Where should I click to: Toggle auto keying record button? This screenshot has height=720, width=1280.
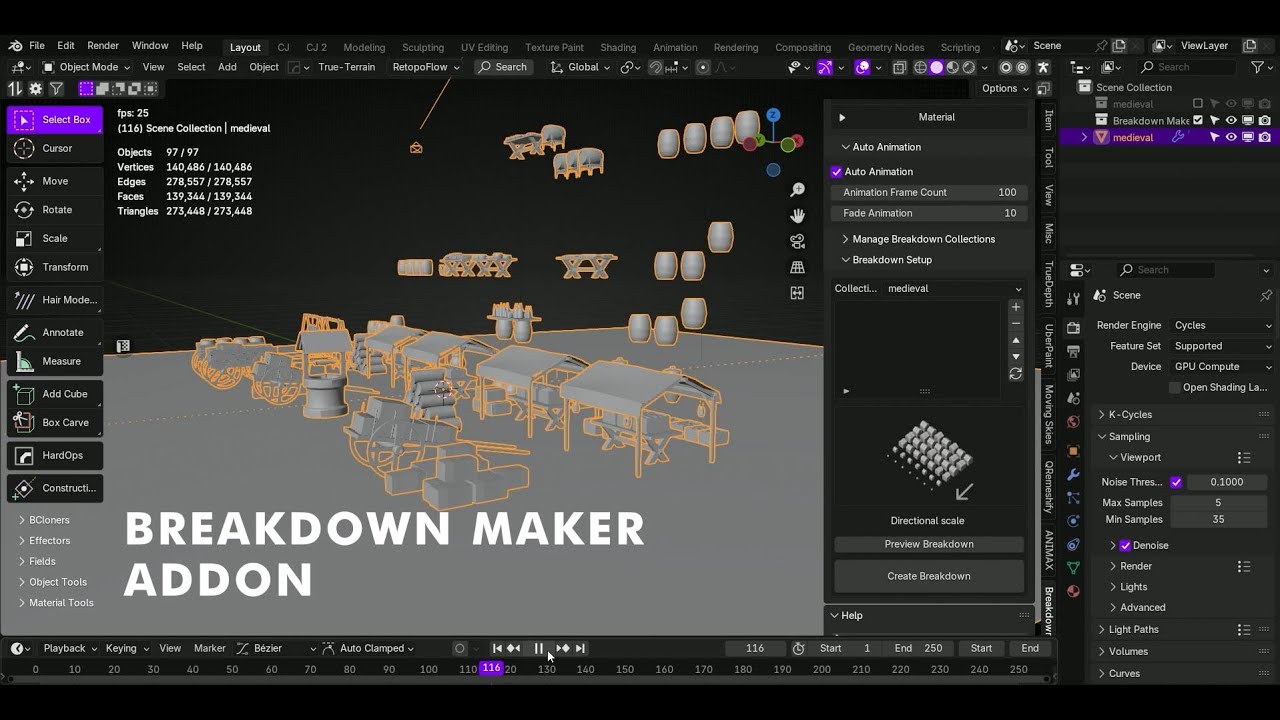tap(460, 648)
